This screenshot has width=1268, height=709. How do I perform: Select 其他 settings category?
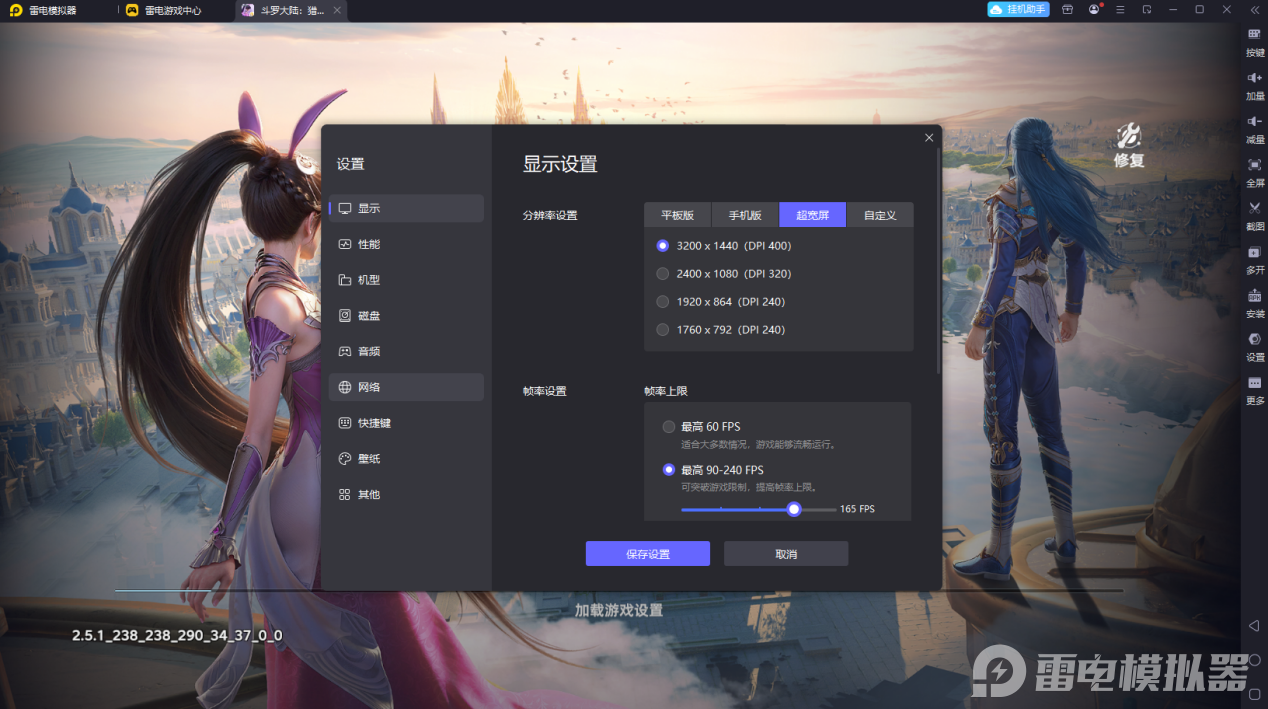coord(406,494)
